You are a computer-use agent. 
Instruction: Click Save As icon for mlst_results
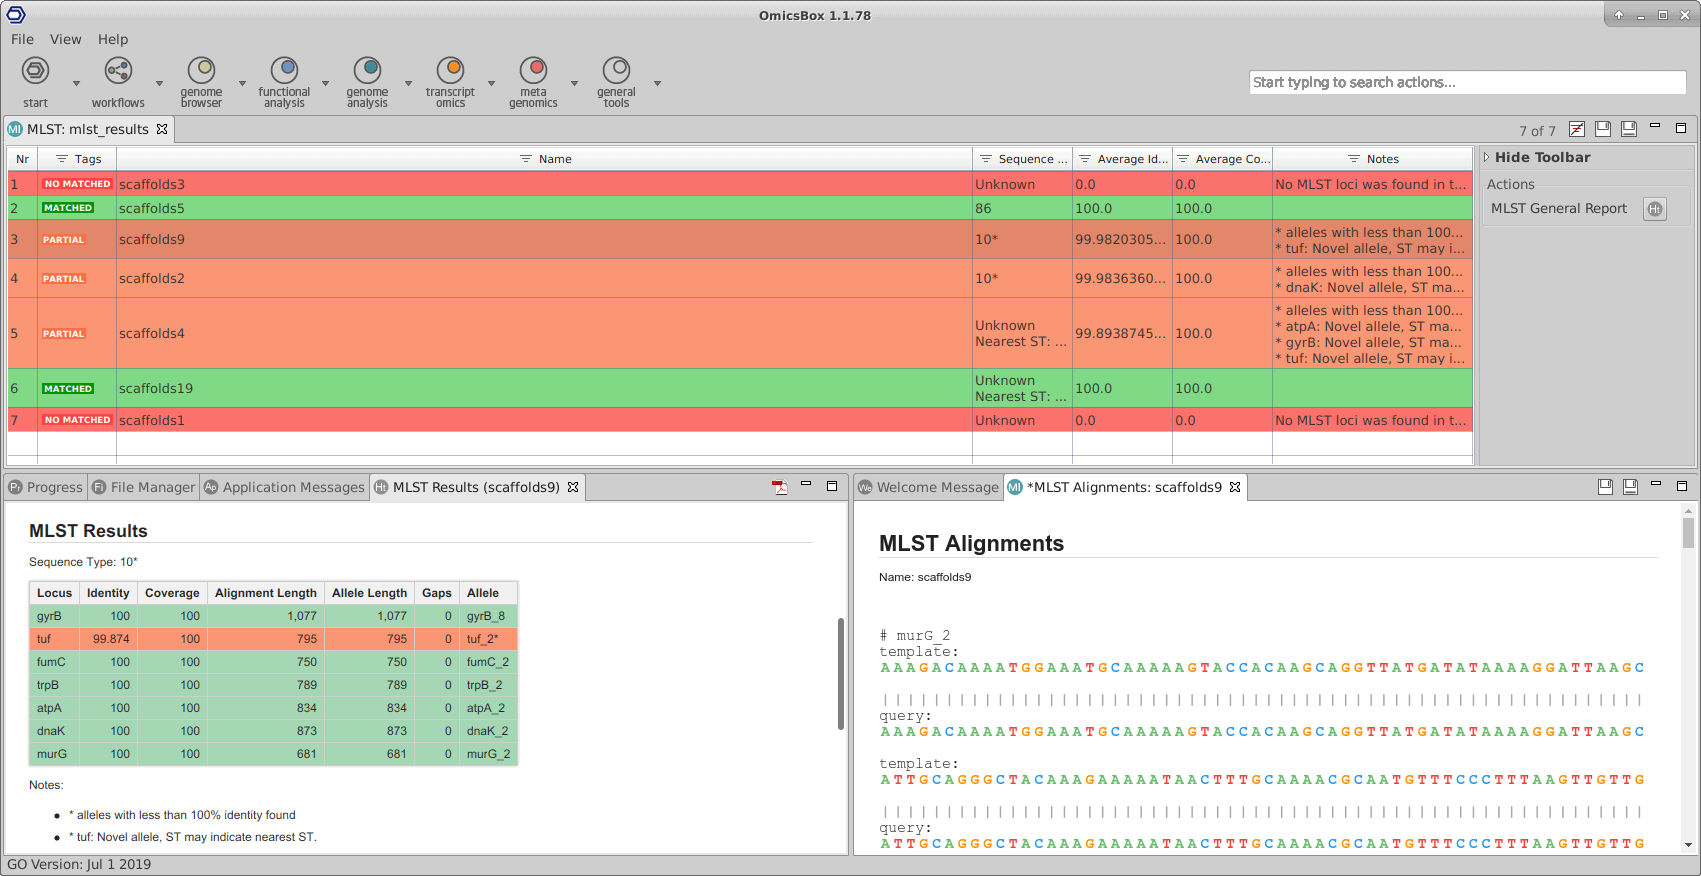pyautogui.click(x=1629, y=129)
